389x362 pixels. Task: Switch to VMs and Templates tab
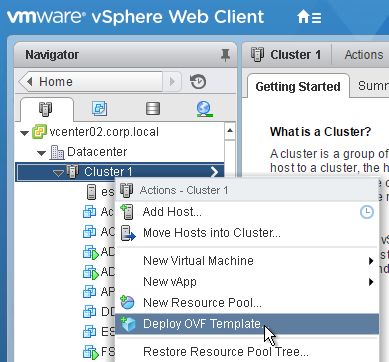tap(99, 108)
